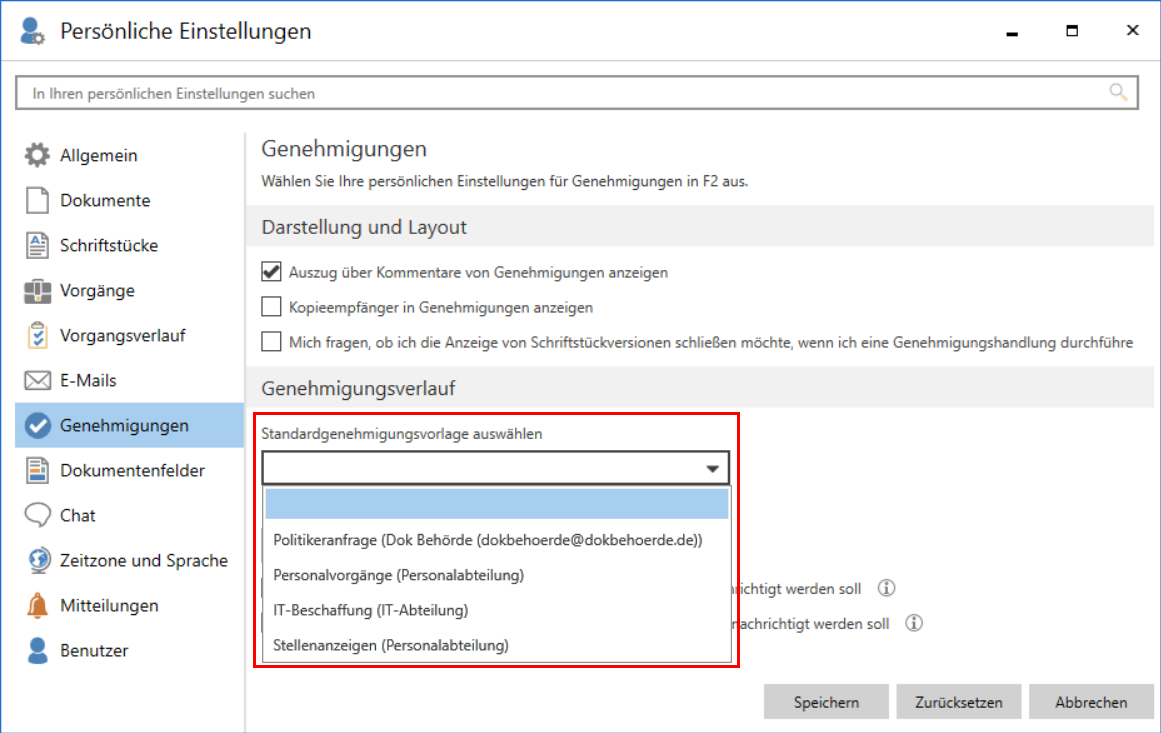Click the E-Mails envelope icon
Image resolution: width=1161 pixels, height=733 pixels.
click(x=37, y=381)
